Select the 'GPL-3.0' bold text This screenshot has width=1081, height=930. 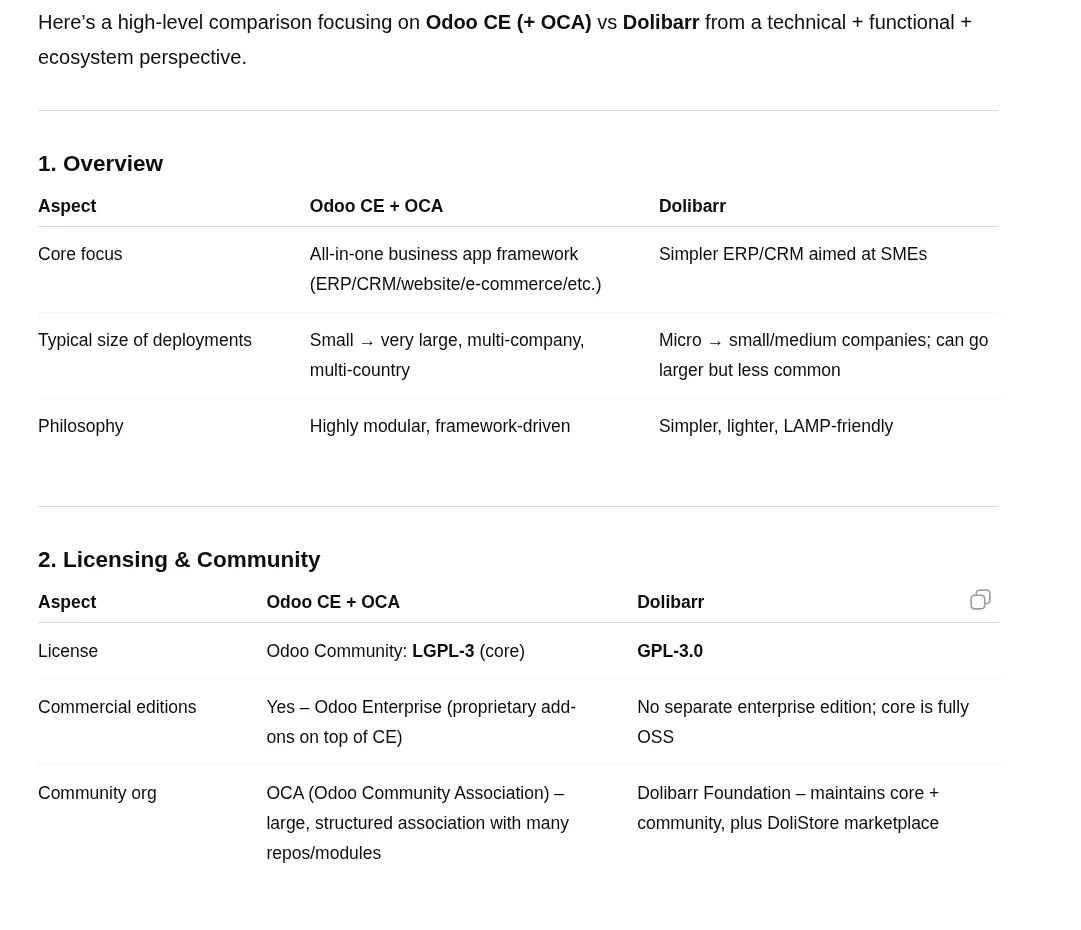tap(670, 651)
